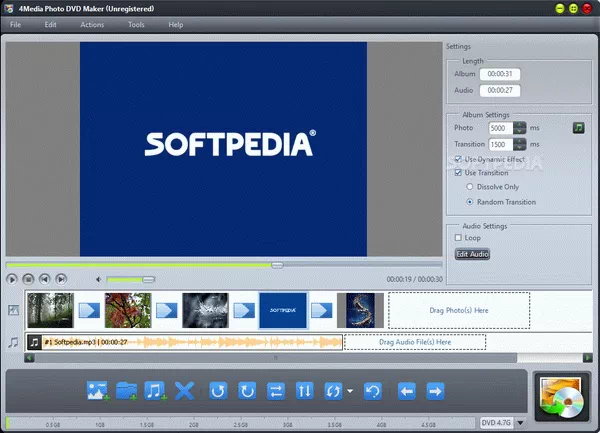Uncheck the Use Transition checkbox
600x433 pixels.
pos(459,173)
